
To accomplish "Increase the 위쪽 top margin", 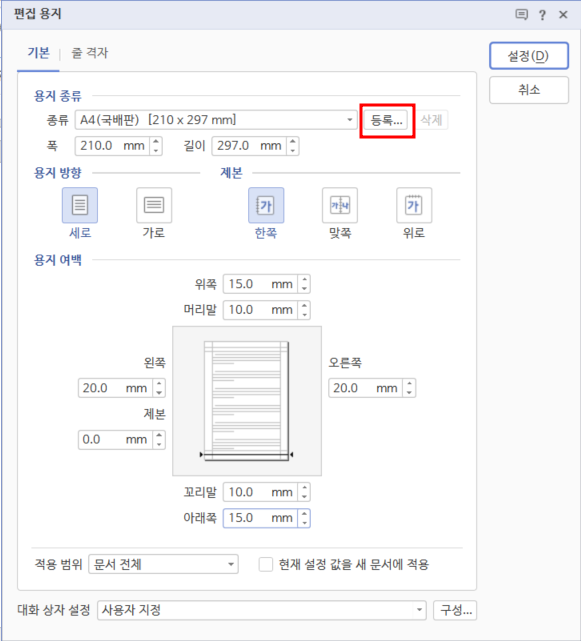I will pyautogui.click(x=304, y=280).
